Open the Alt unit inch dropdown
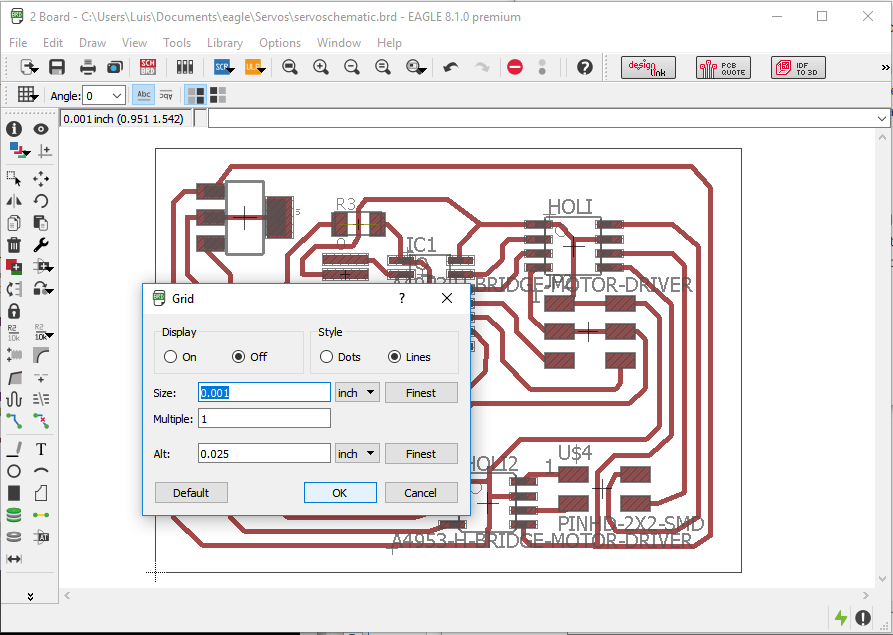 pos(357,454)
